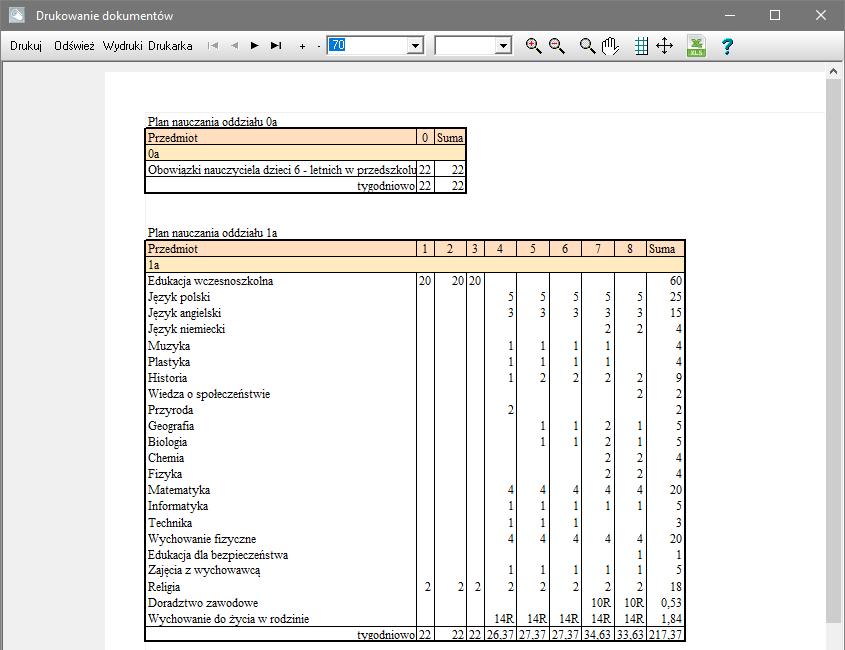Go to the next page arrow
The height and width of the screenshot is (650, 845).
pyautogui.click(x=254, y=46)
